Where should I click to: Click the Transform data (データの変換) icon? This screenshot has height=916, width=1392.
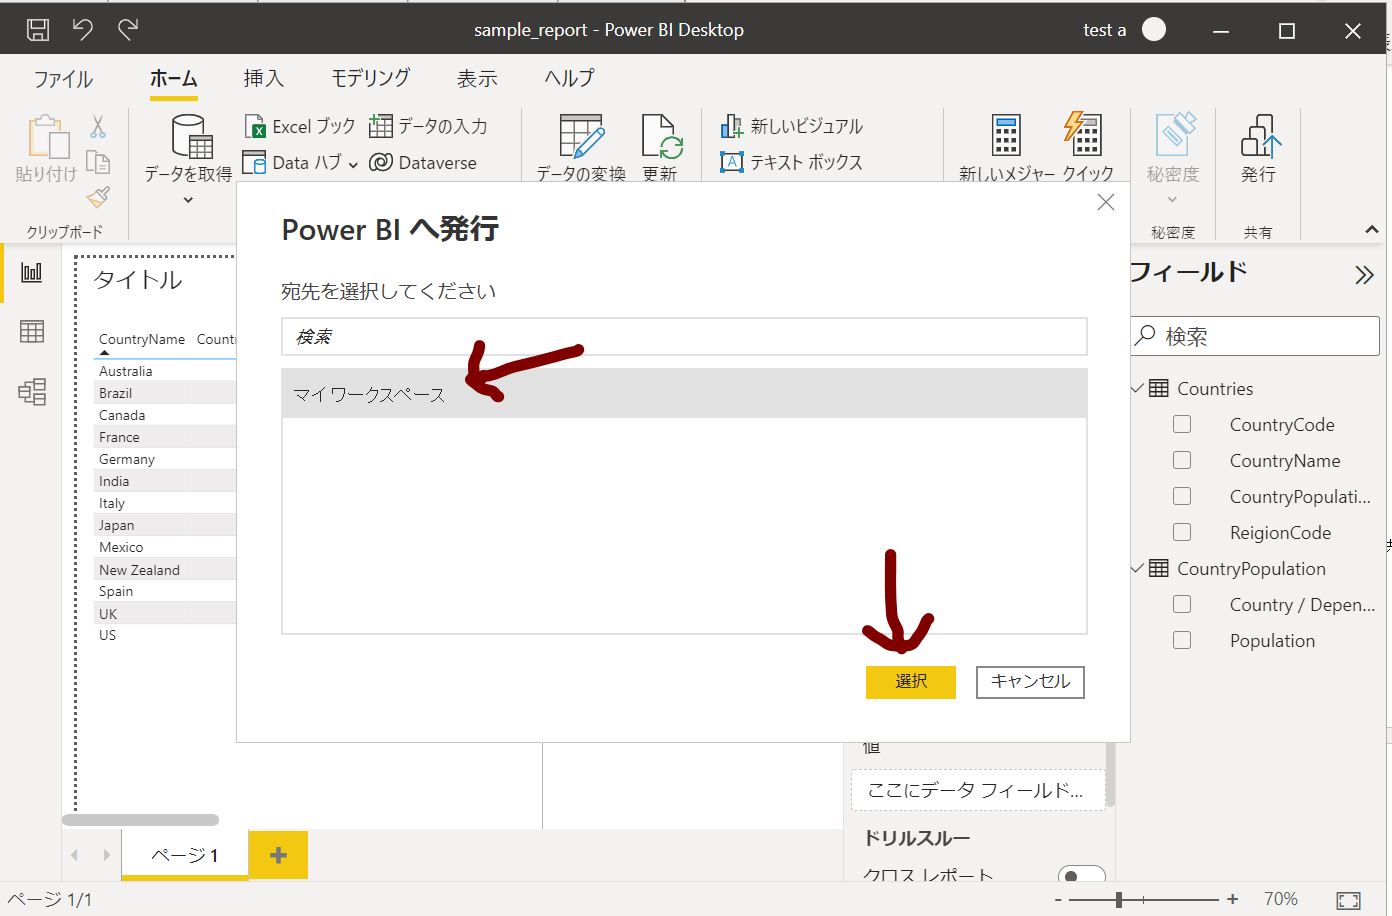581,137
